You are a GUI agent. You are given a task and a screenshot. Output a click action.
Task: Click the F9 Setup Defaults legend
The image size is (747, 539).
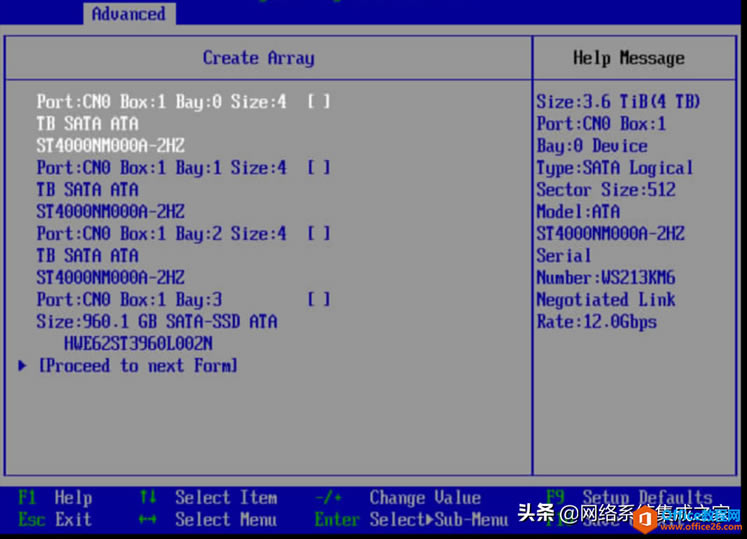click(629, 498)
